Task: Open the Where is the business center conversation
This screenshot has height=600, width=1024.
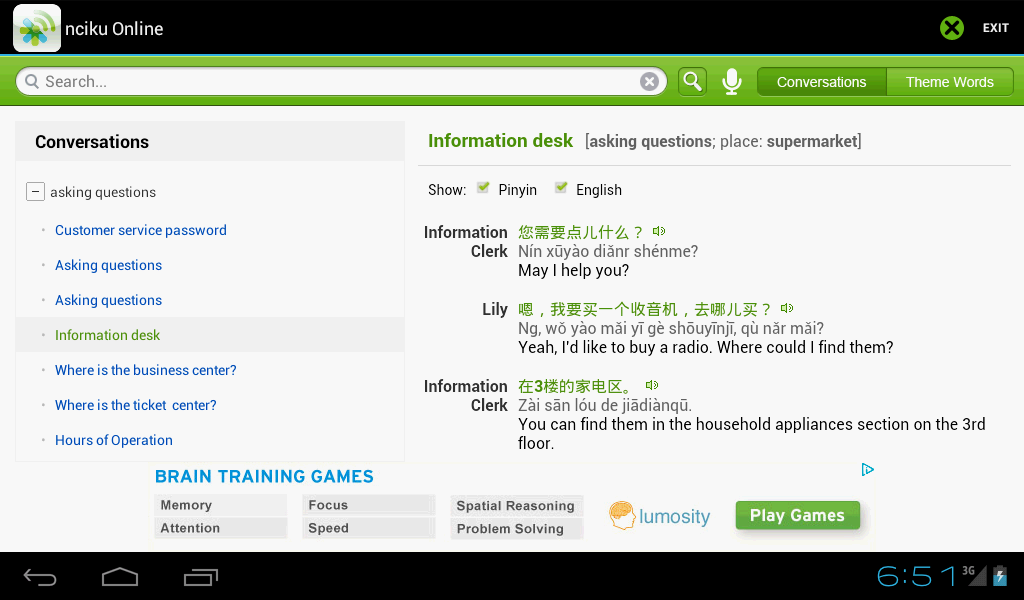Action: click(x=145, y=370)
